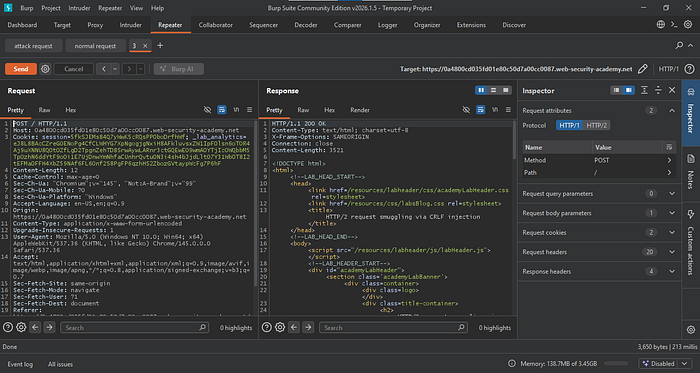Open globe icon in top bar

click(x=661, y=25)
